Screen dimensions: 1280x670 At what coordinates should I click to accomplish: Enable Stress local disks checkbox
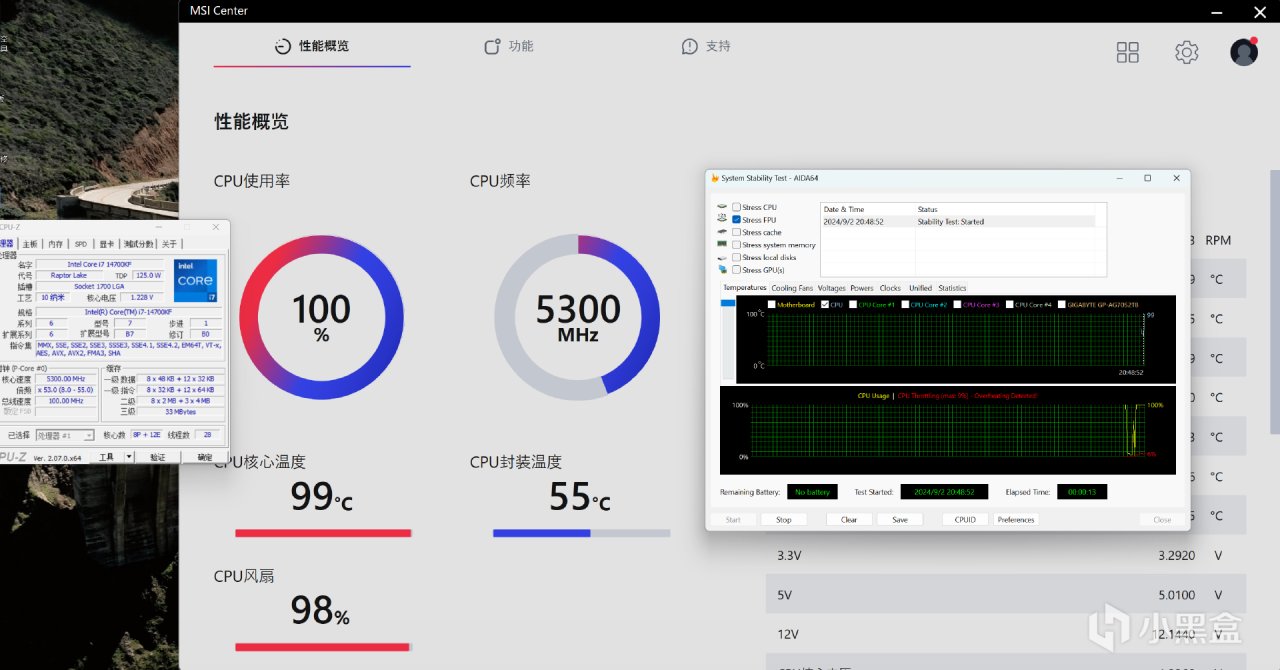click(x=737, y=257)
